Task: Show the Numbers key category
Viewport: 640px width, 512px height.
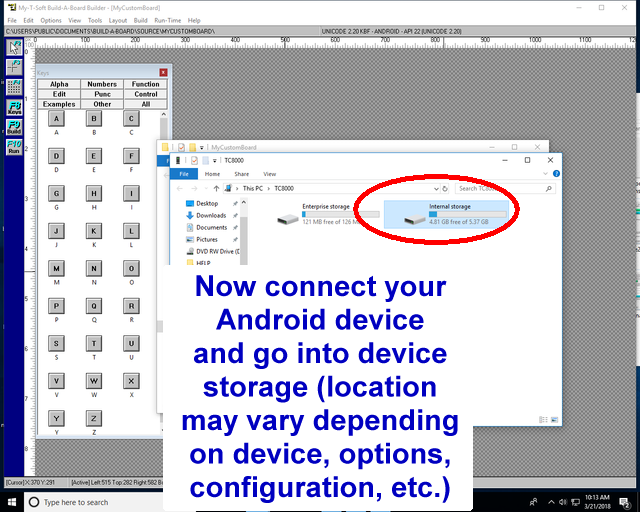Action: (x=102, y=85)
